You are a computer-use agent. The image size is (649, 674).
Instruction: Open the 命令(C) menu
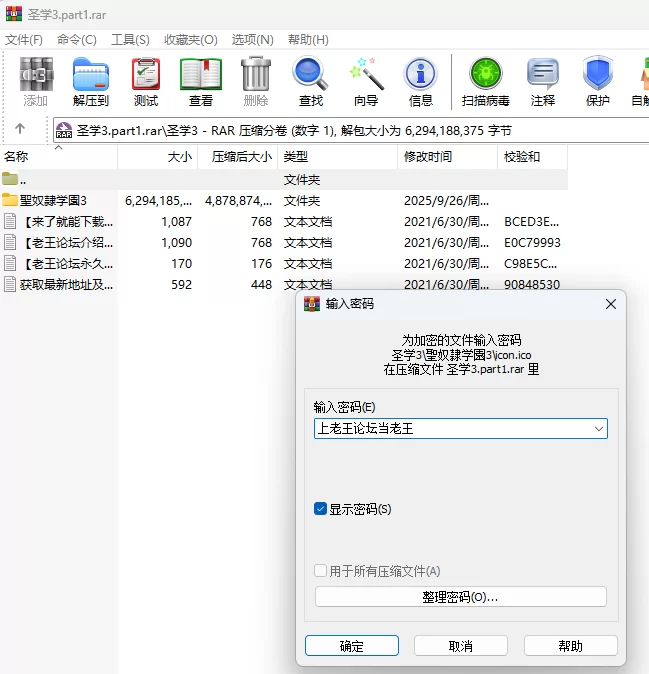[77, 40]
